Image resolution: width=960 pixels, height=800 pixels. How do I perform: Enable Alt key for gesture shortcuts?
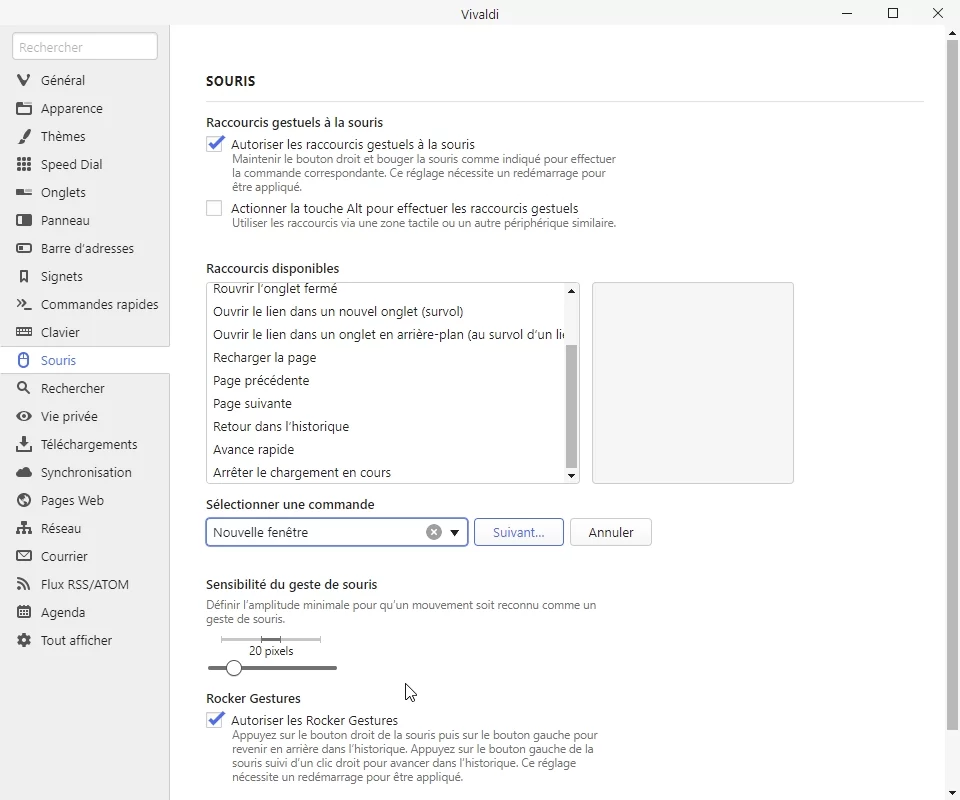point(214,208)
